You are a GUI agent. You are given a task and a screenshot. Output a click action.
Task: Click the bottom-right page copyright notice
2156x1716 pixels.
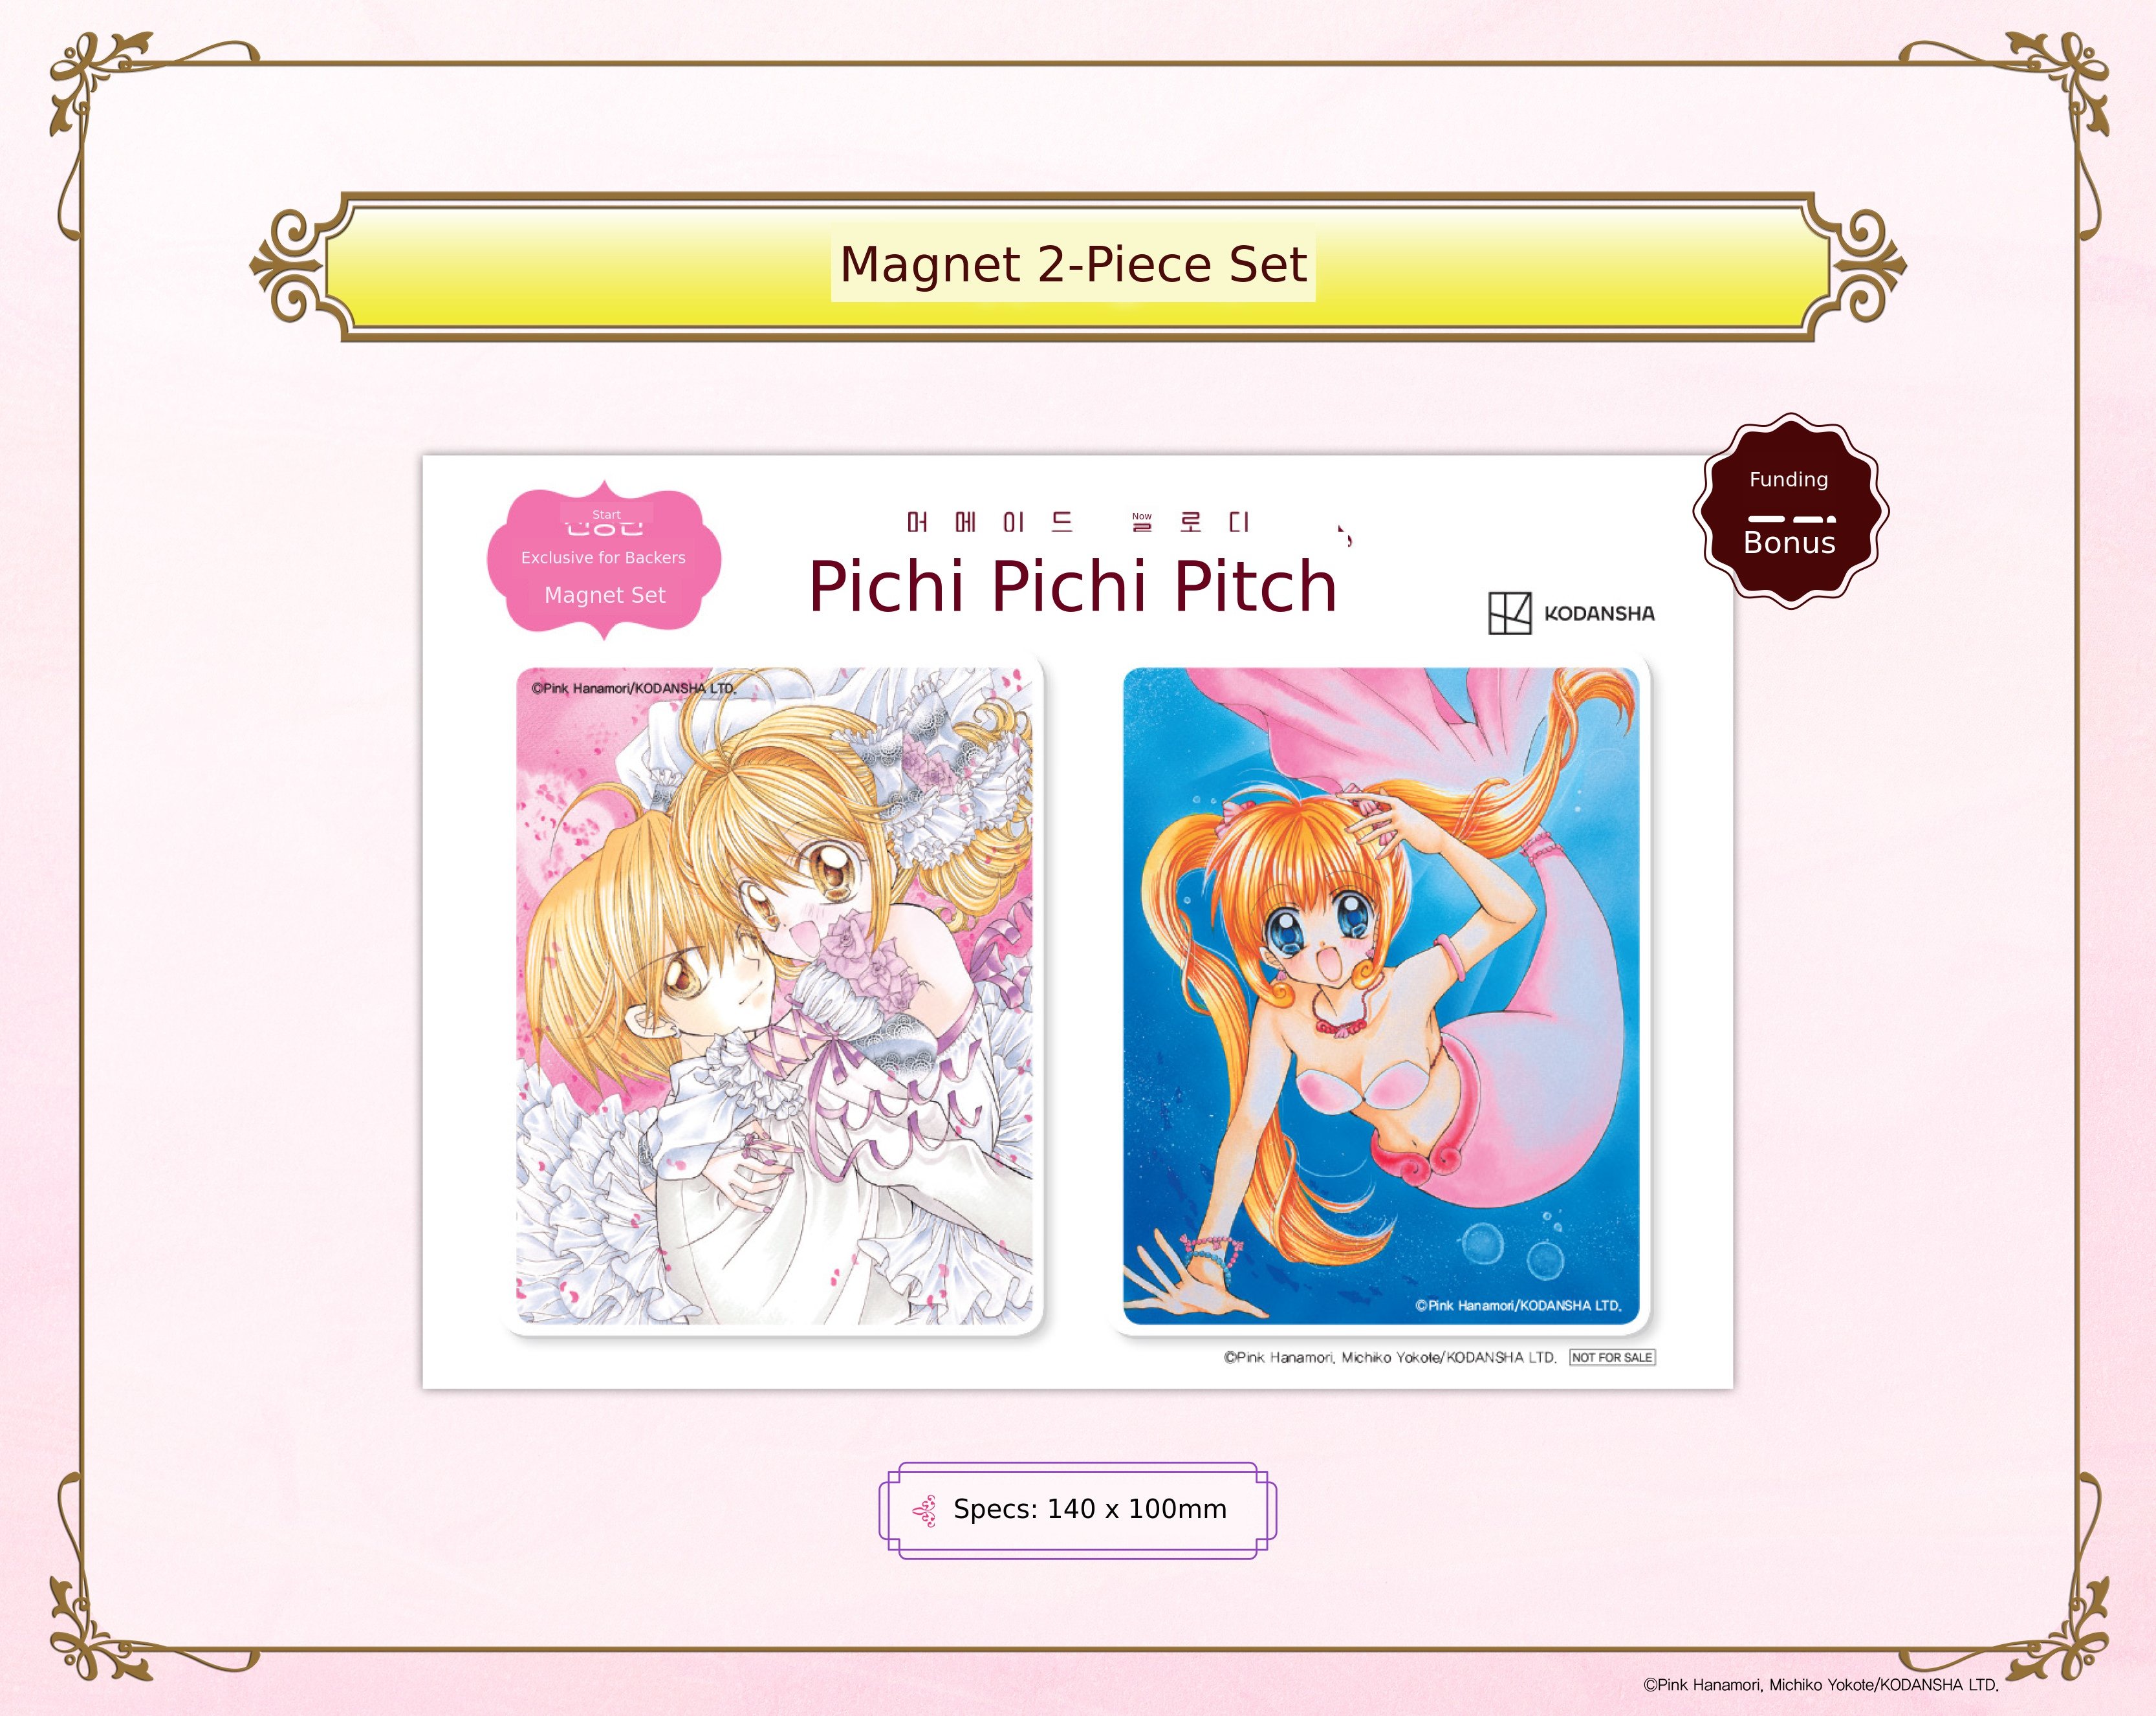tap(1821, 1684)
